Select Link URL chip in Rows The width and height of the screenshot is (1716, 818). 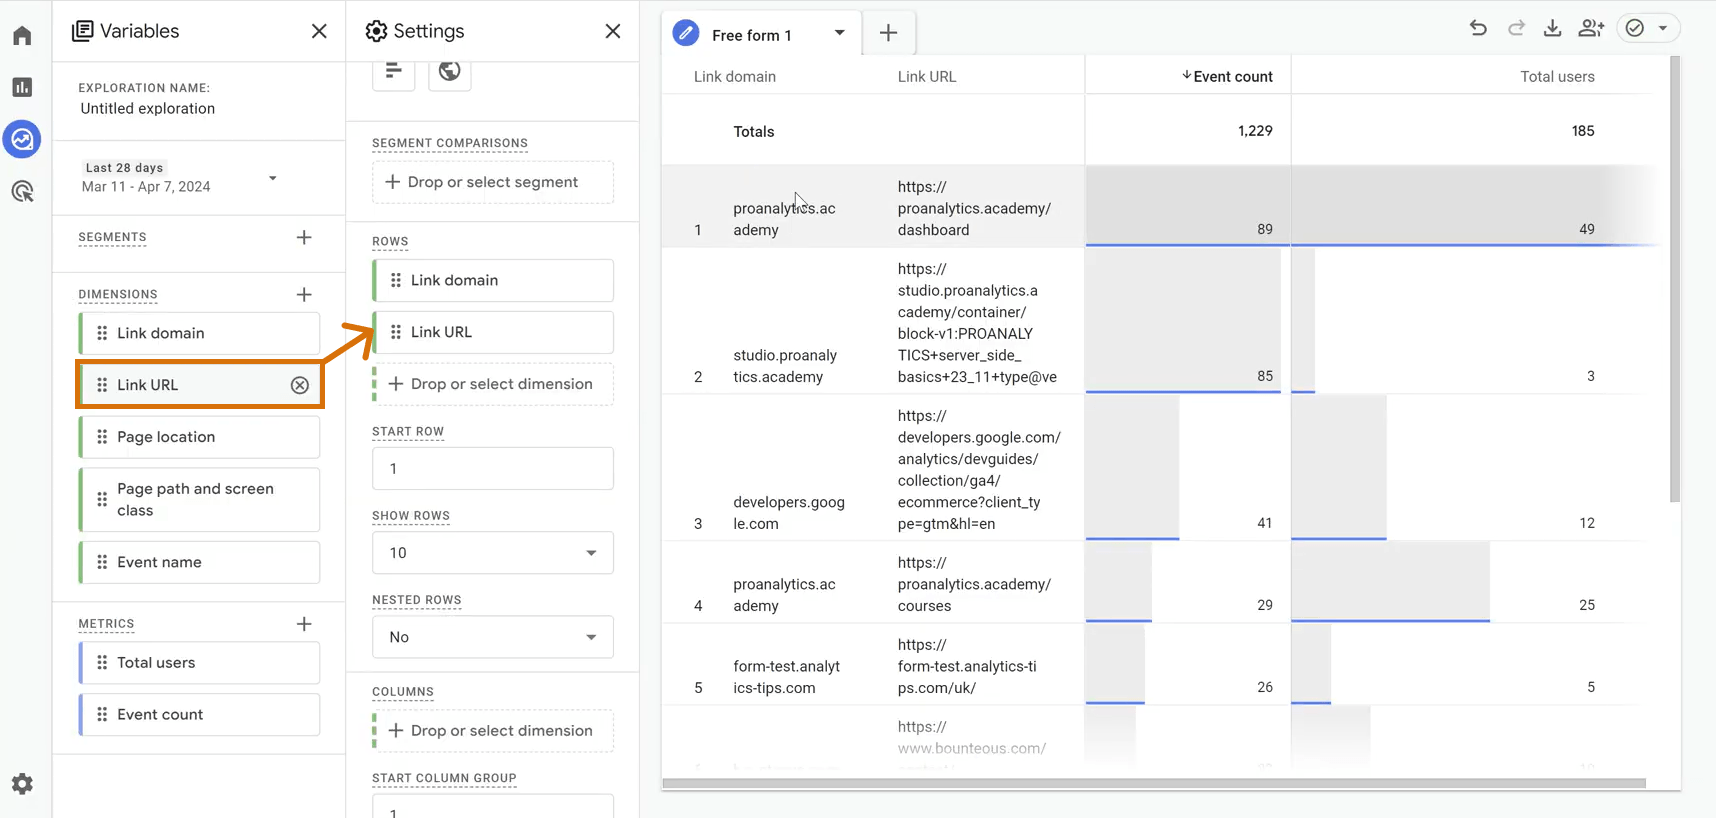[493, 332]
